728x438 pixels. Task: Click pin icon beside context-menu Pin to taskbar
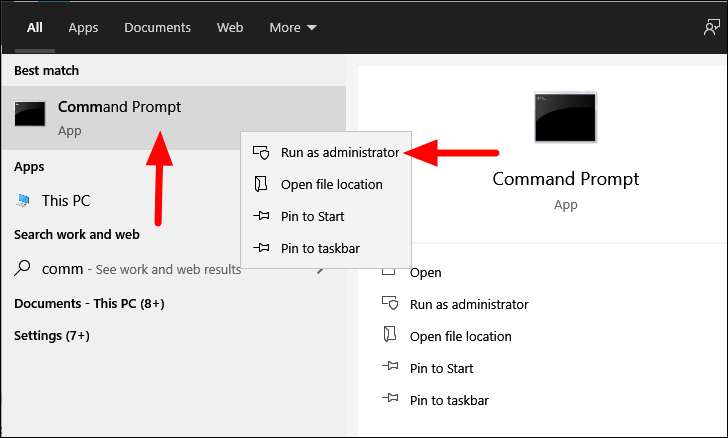tap(261, 248)
